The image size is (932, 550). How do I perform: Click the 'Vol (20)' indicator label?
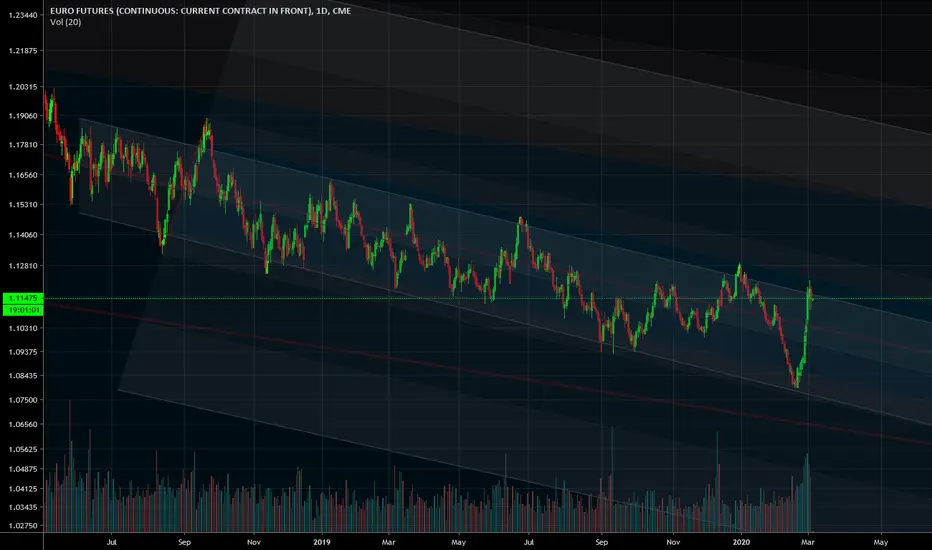(x=65, y=22)
